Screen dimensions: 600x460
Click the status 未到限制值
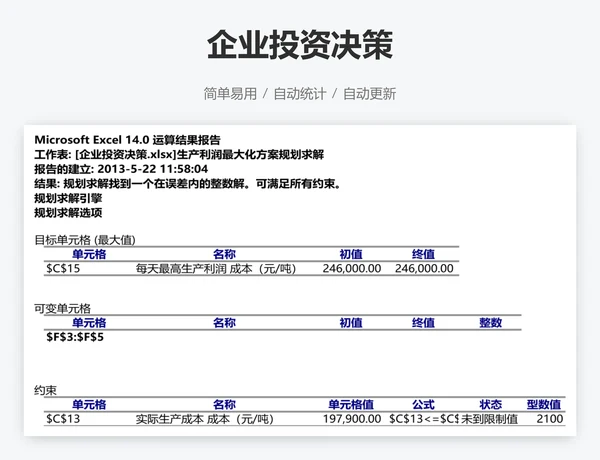tap(489, 419)
